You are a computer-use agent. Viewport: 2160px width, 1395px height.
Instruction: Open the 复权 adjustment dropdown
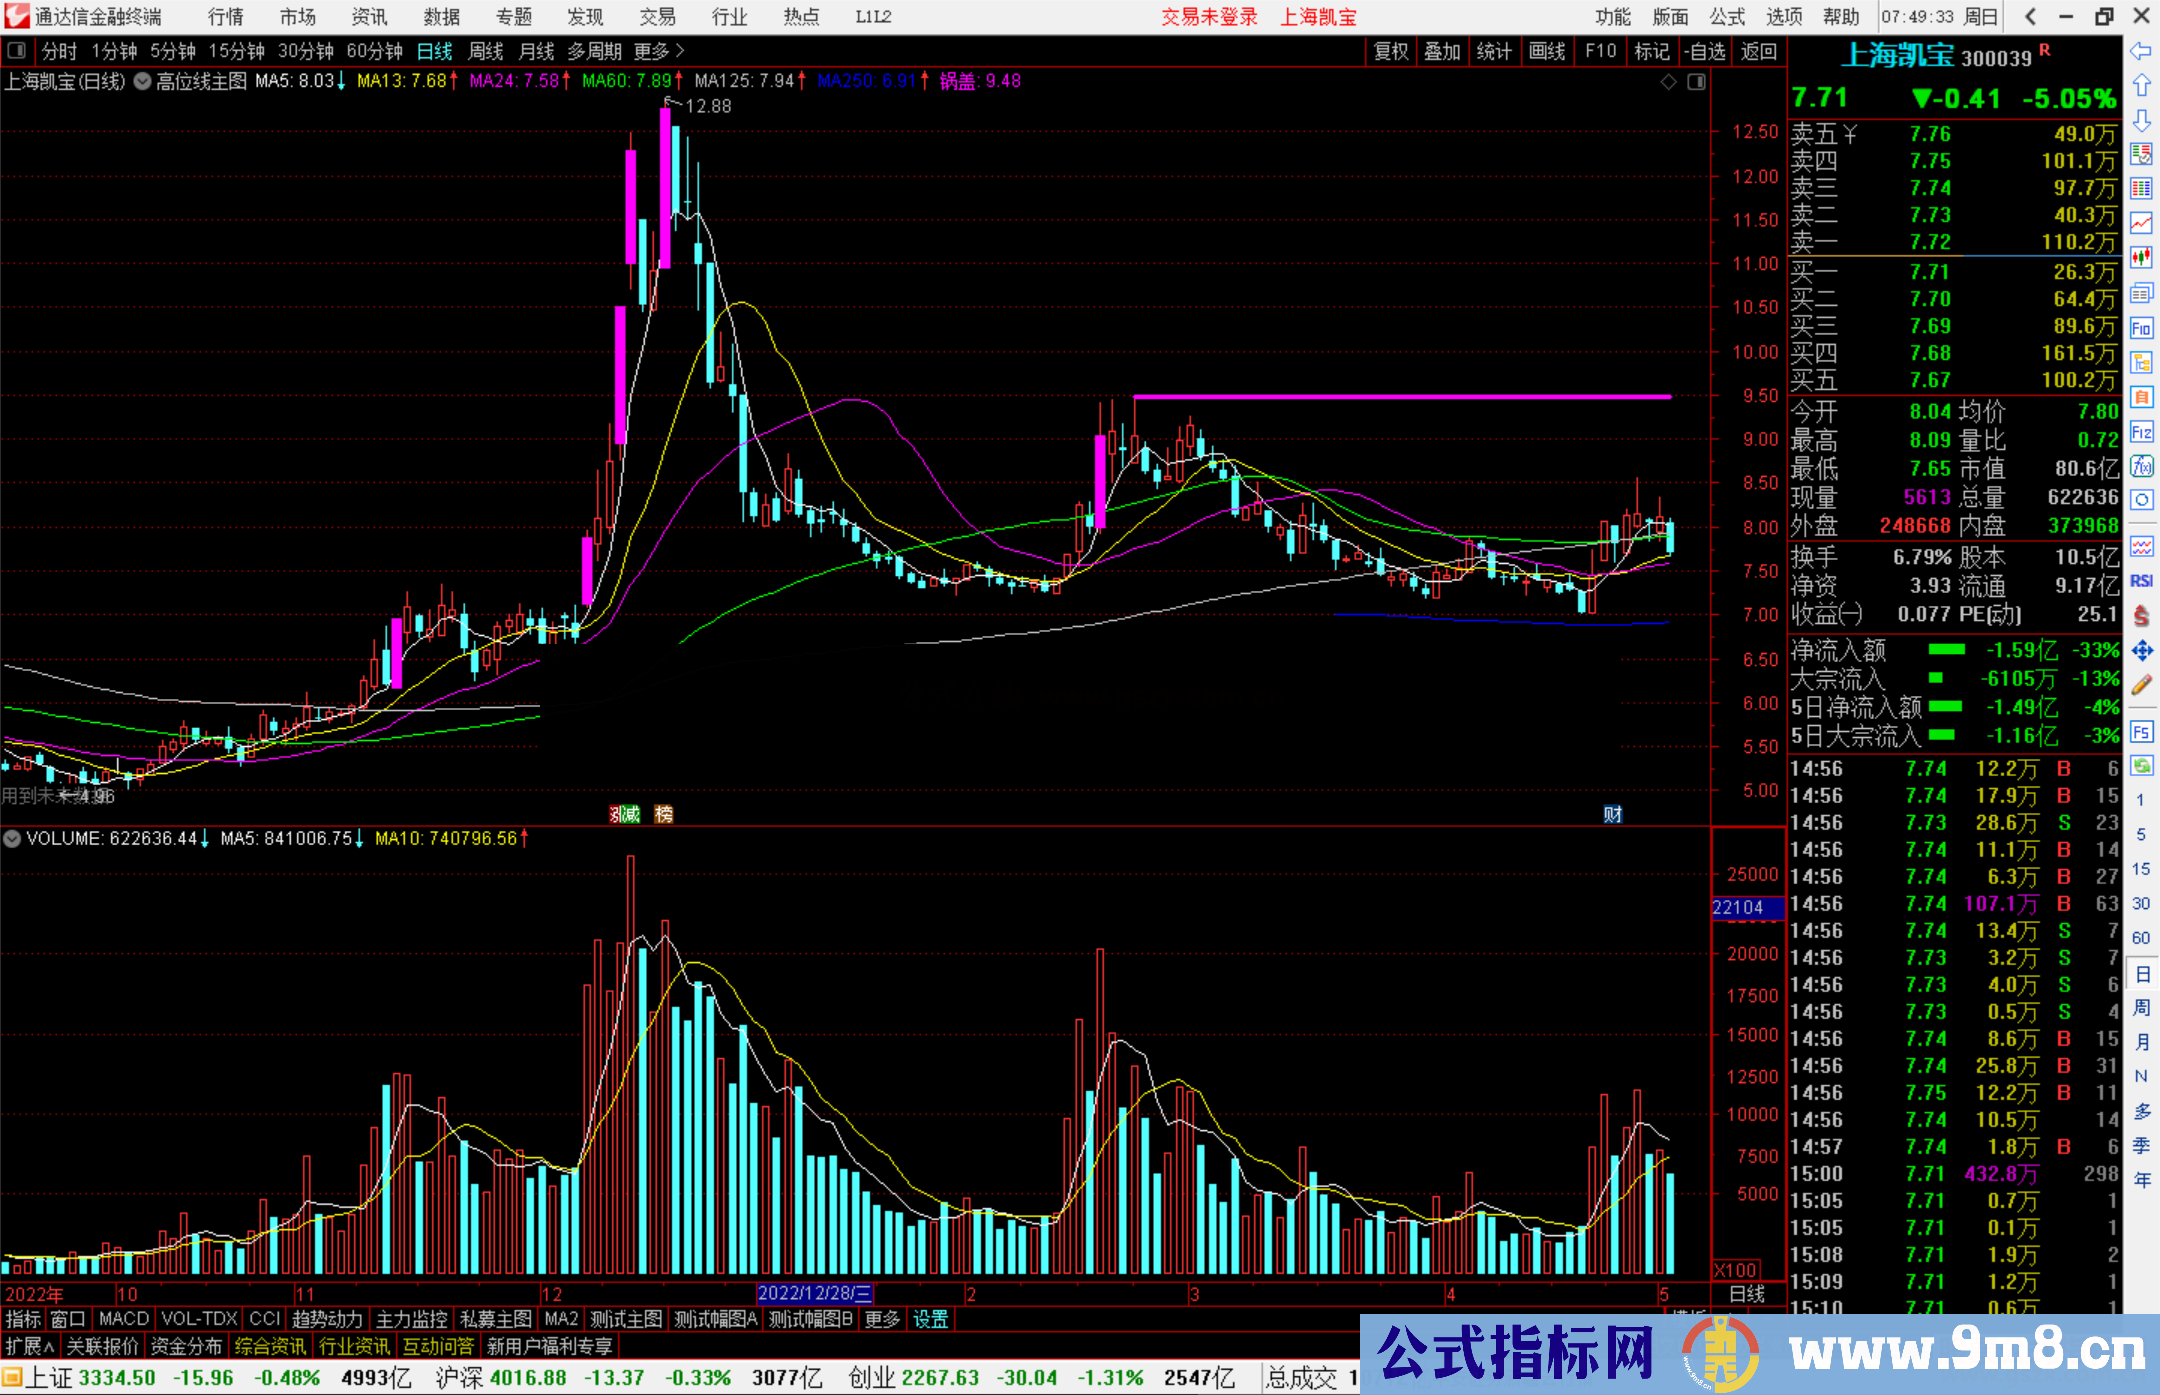1391,51
